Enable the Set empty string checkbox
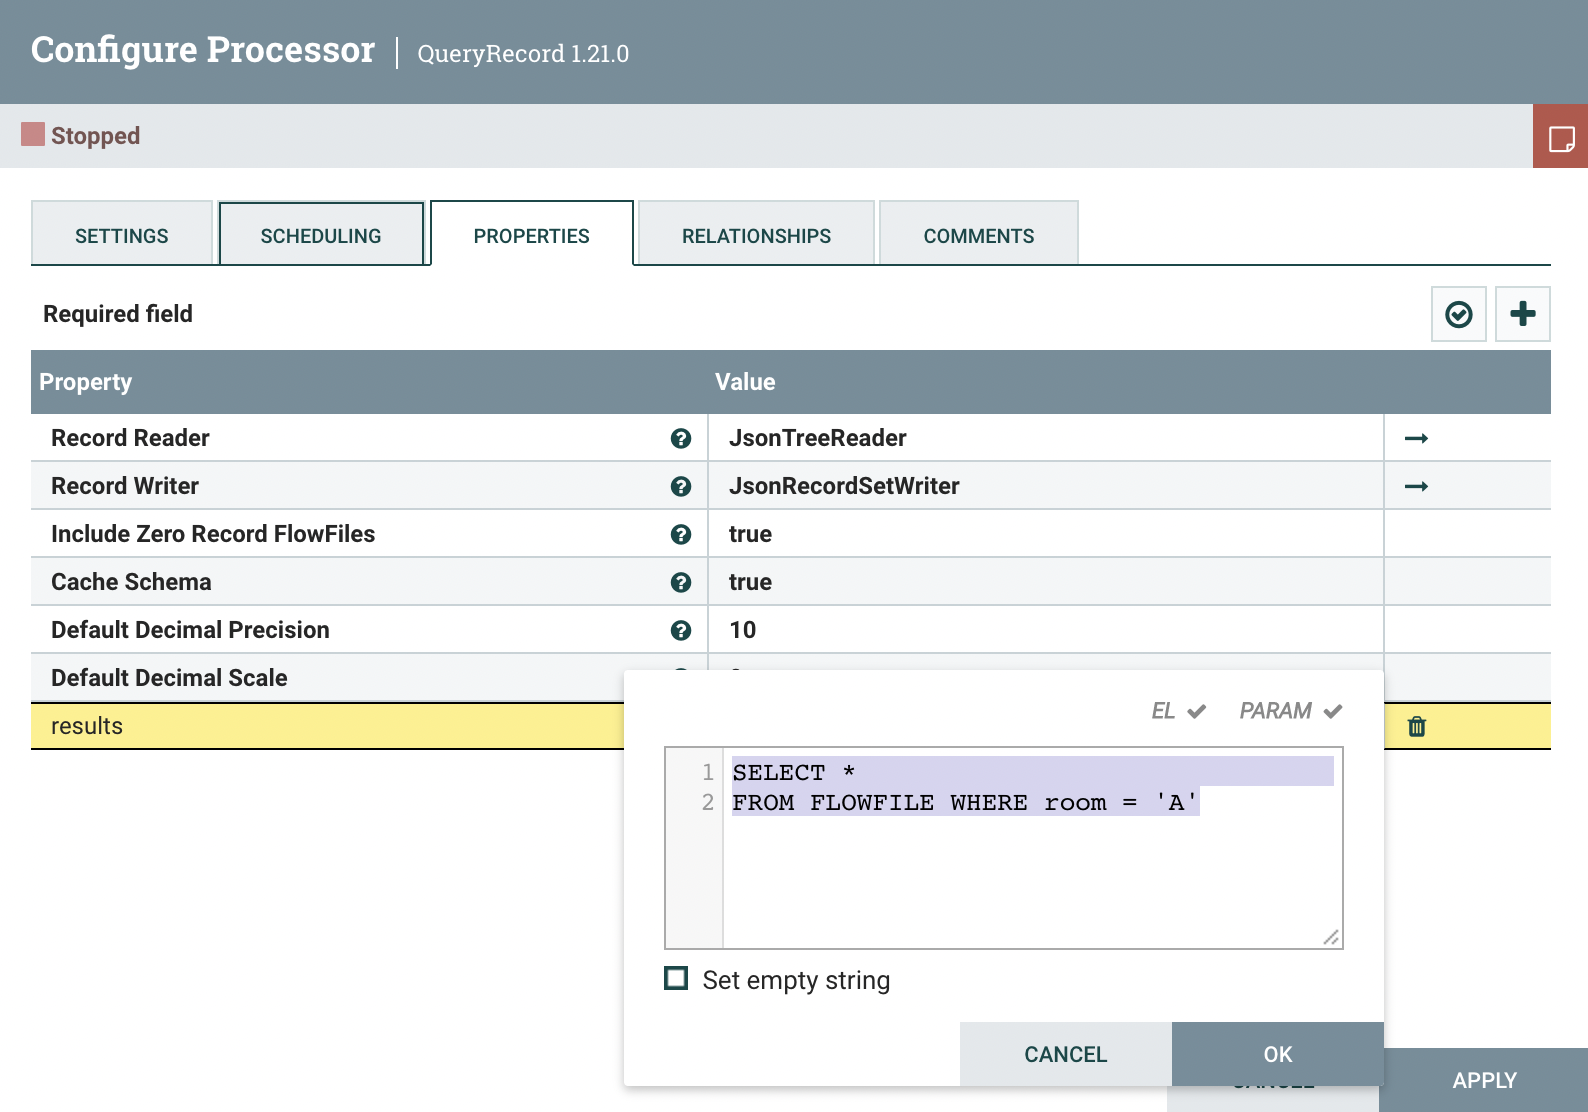 [677, 979]
